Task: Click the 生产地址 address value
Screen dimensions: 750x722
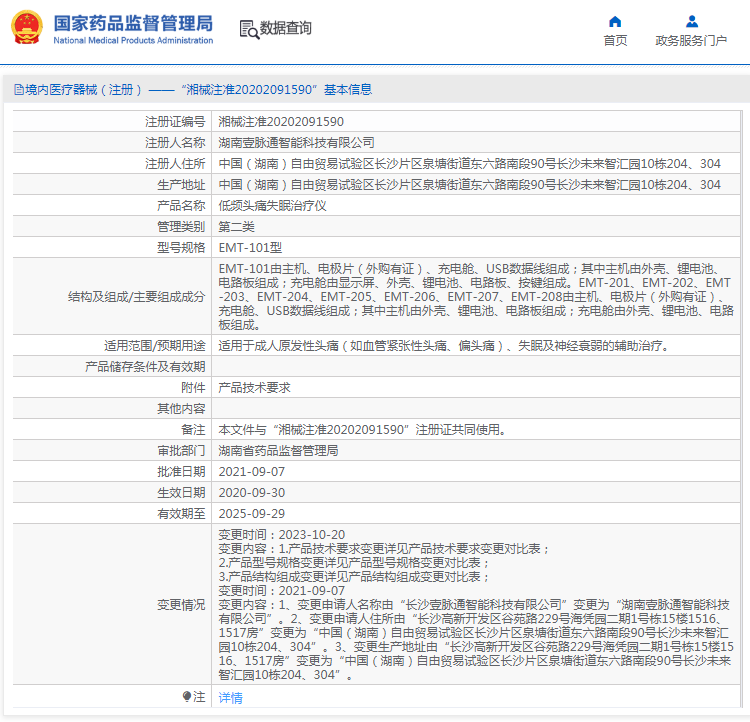Action: [x=469, y=185]
